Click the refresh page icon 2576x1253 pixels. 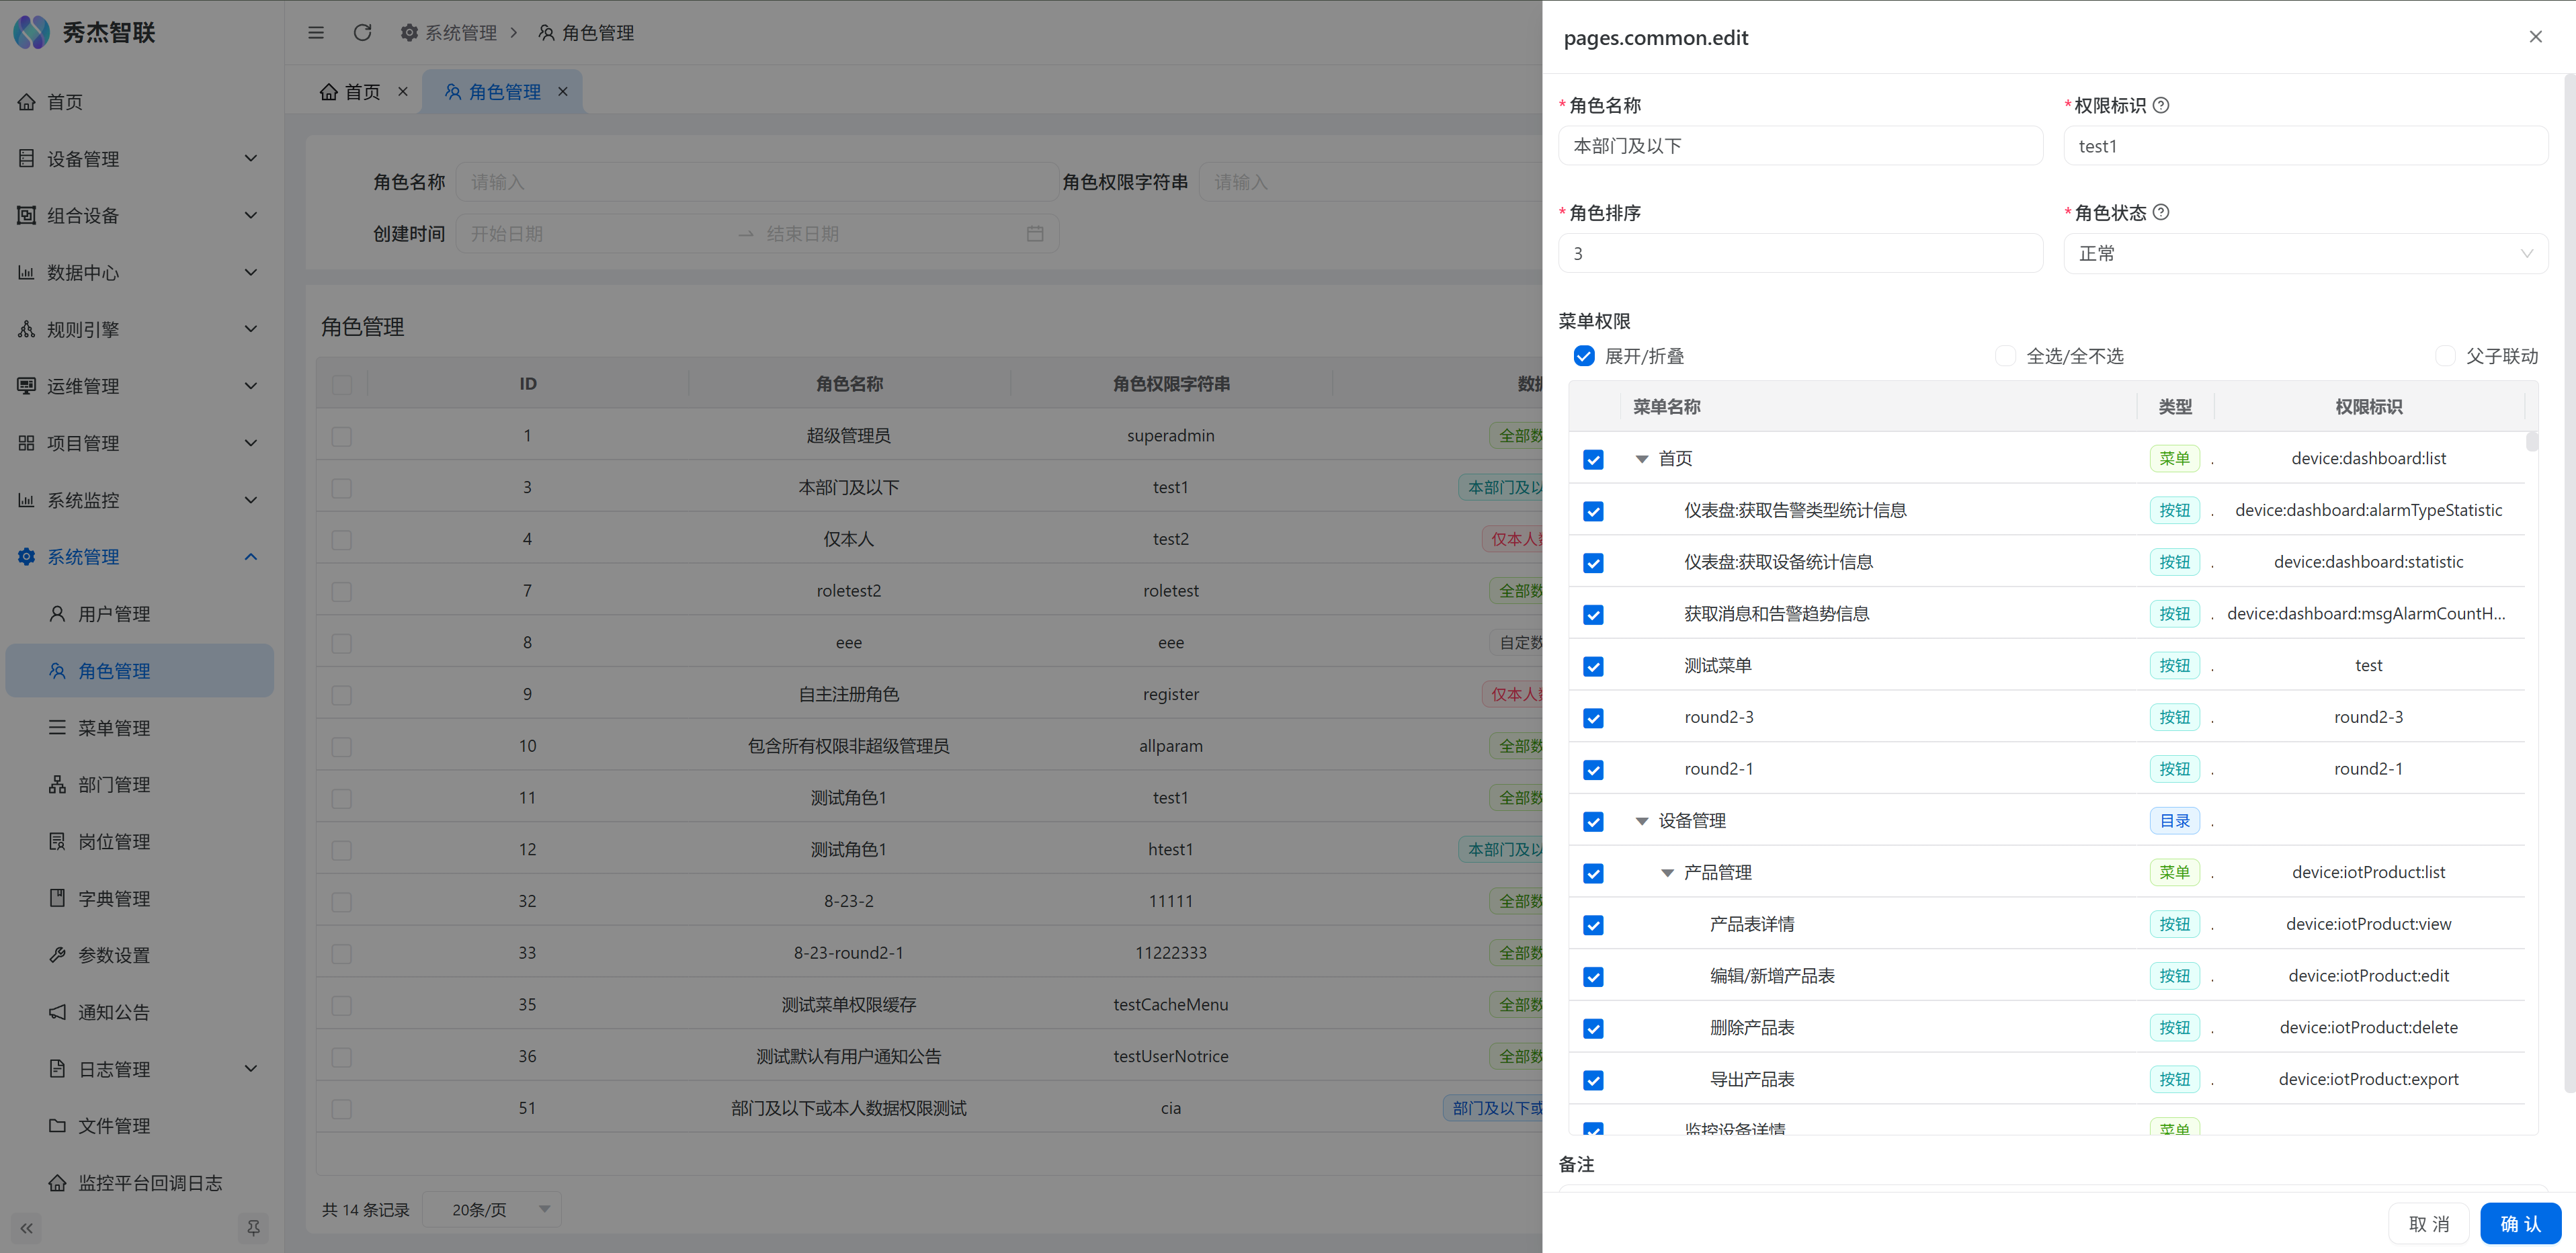click(x=362, y=33)
